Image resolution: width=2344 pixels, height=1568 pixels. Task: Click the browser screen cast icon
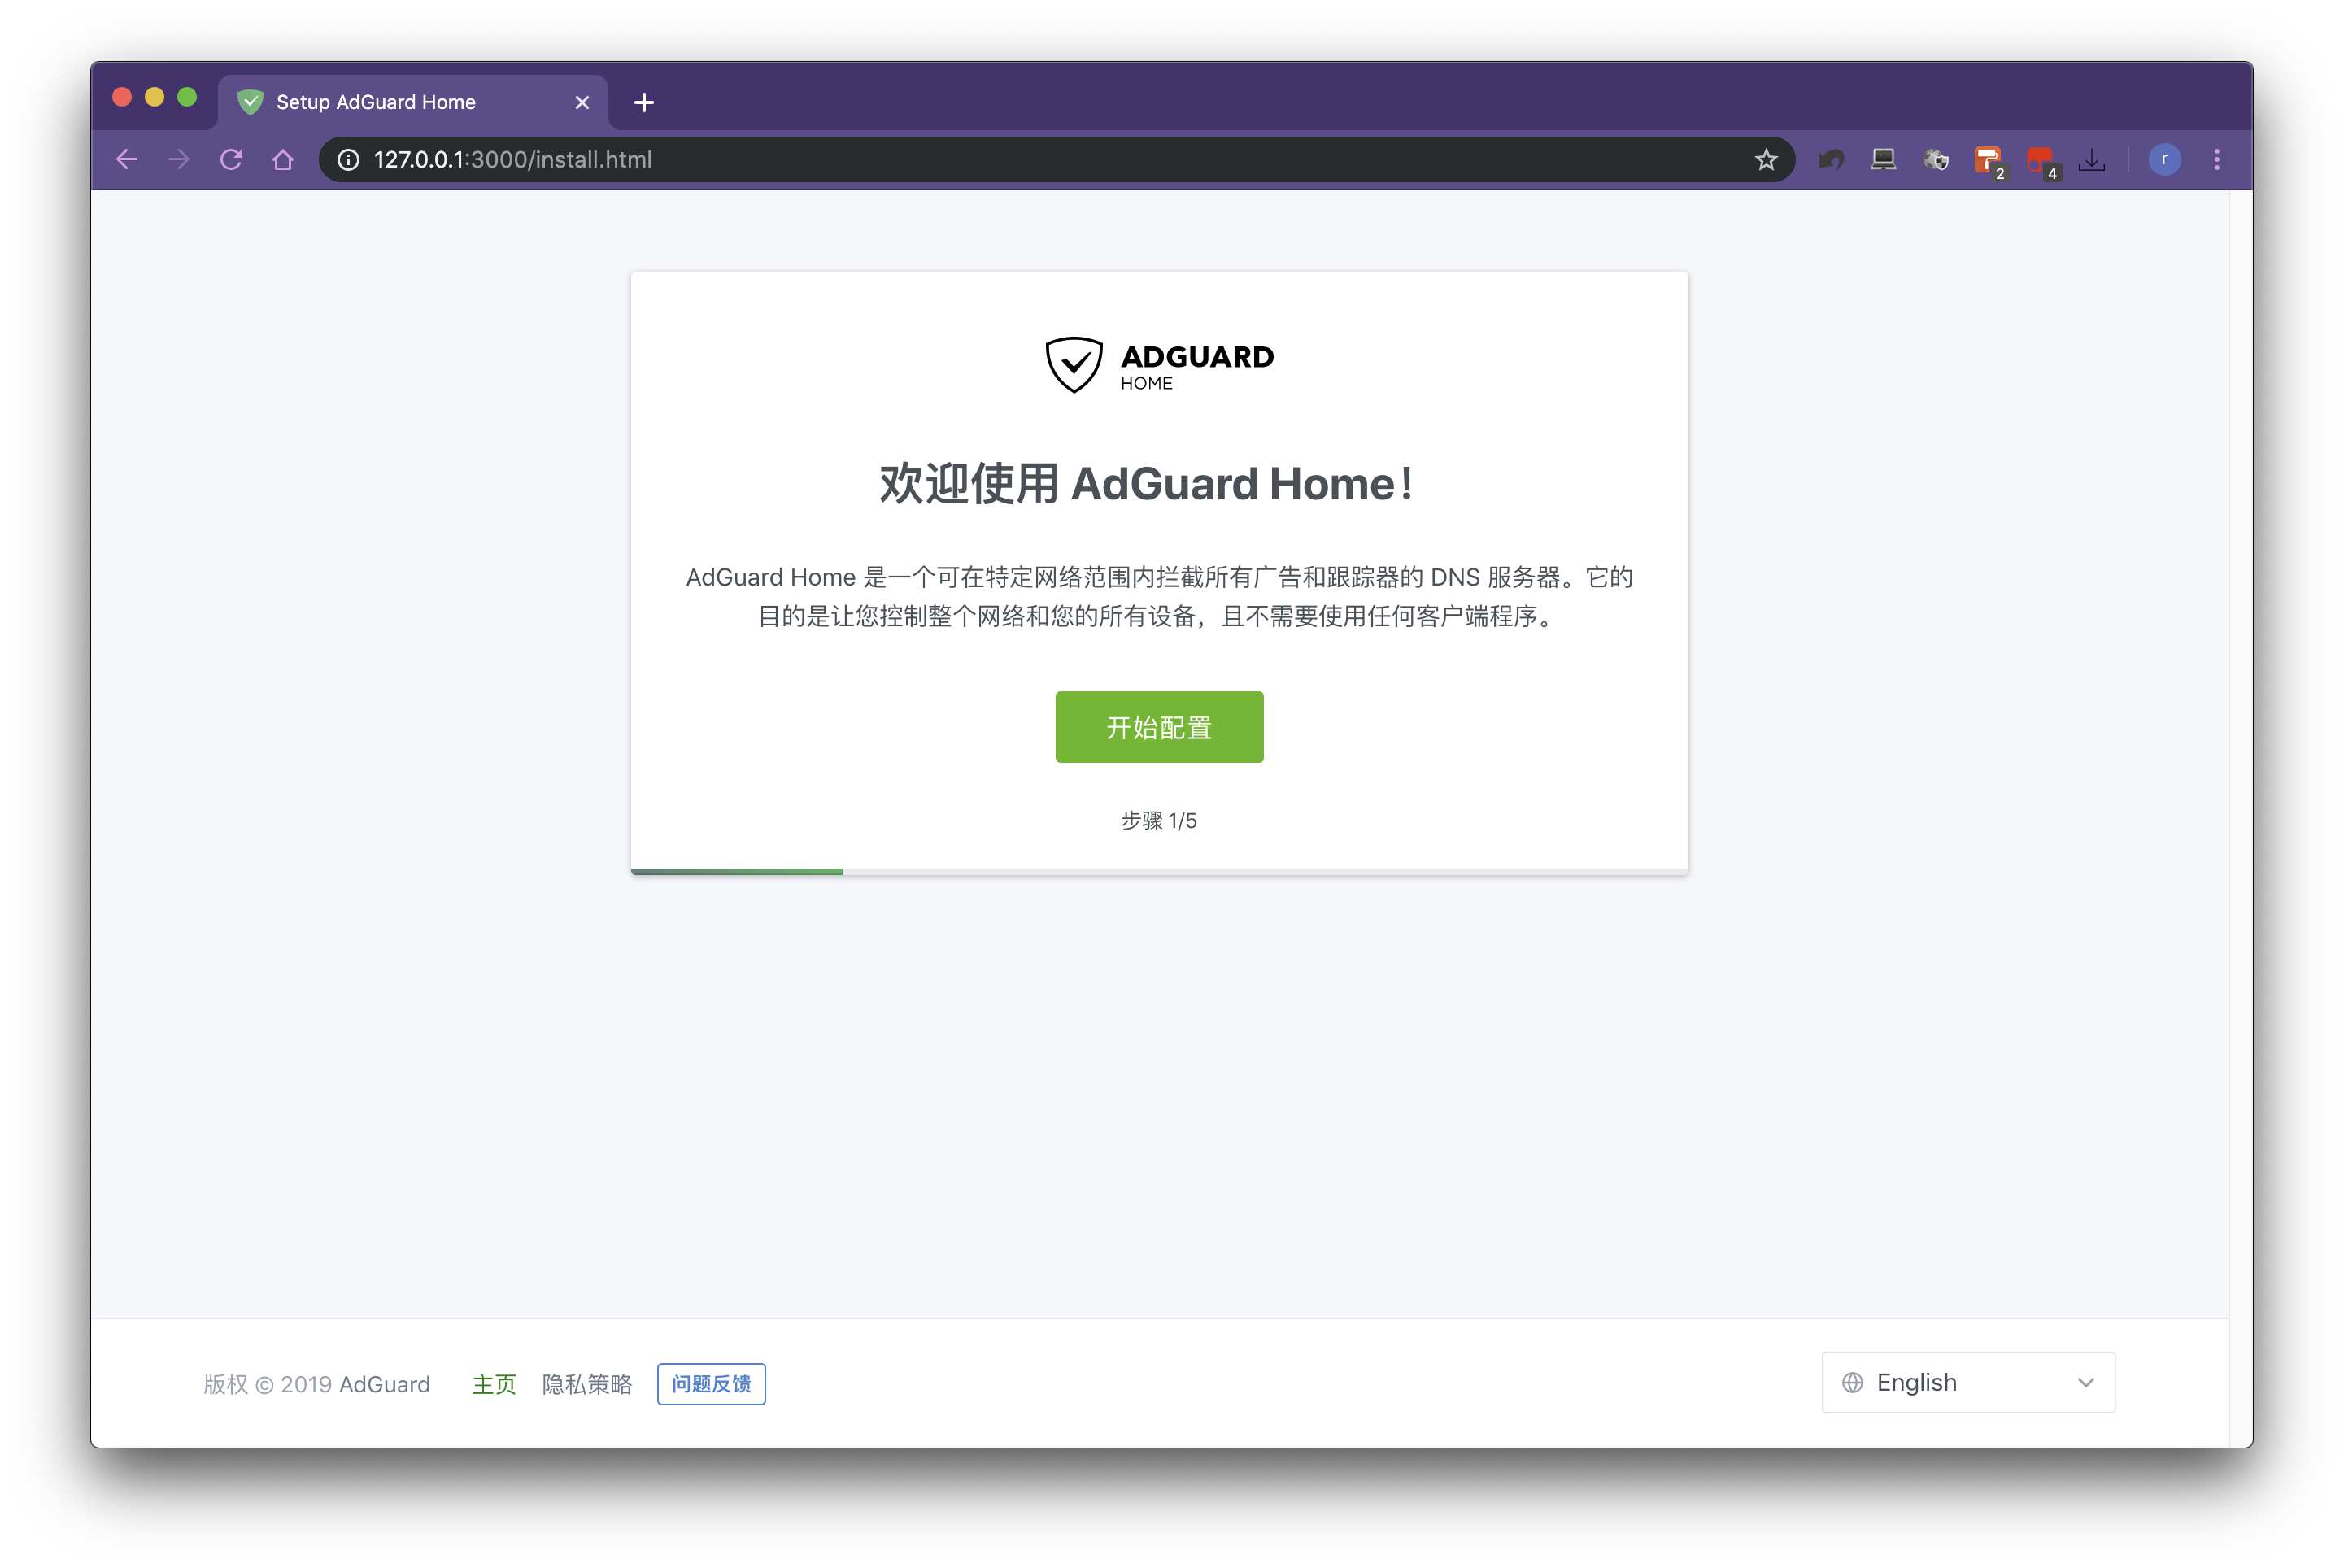[x=1884, y=161]
